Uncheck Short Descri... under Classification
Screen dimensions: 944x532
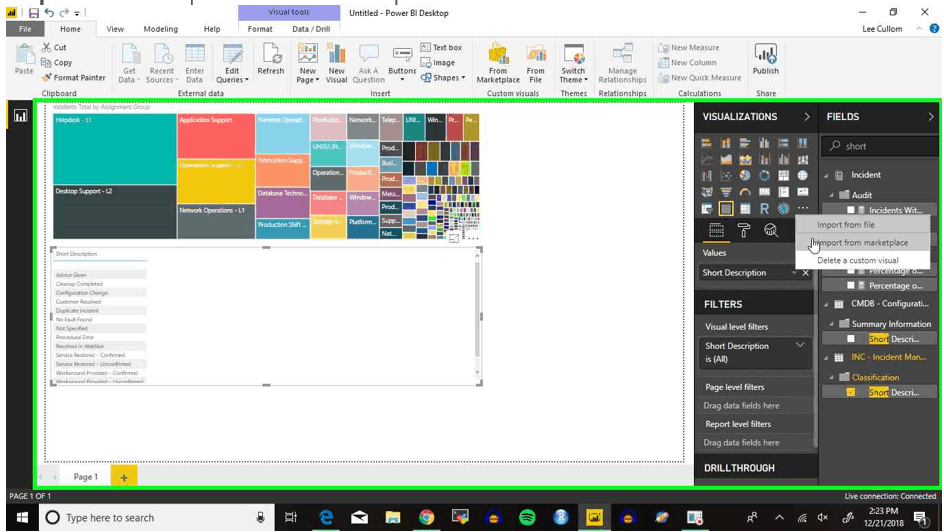click(x=851, y=392)
